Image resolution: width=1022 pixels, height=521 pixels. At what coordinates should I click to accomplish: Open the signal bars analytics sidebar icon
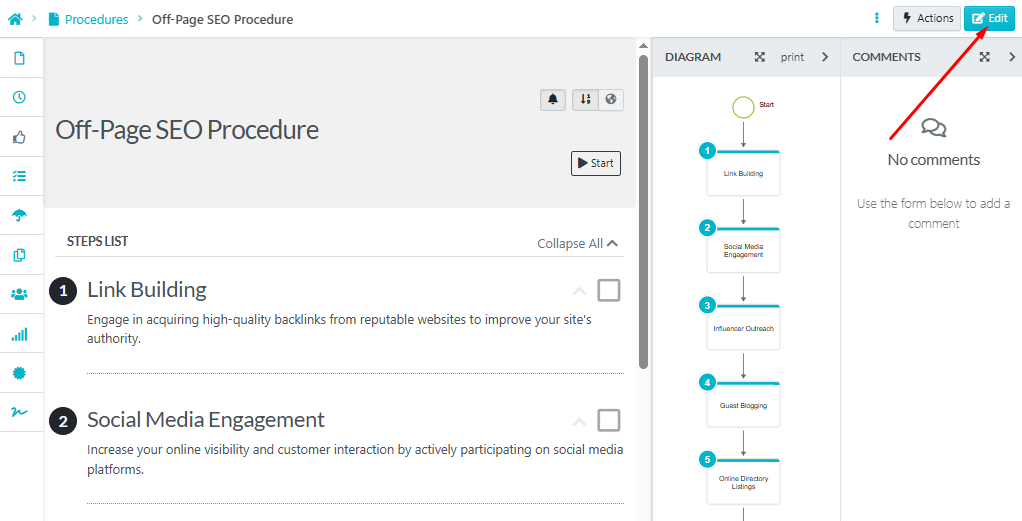(20, 335)
